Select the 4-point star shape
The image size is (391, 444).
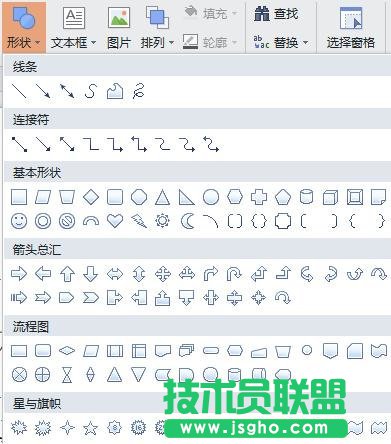pos(67,428)
